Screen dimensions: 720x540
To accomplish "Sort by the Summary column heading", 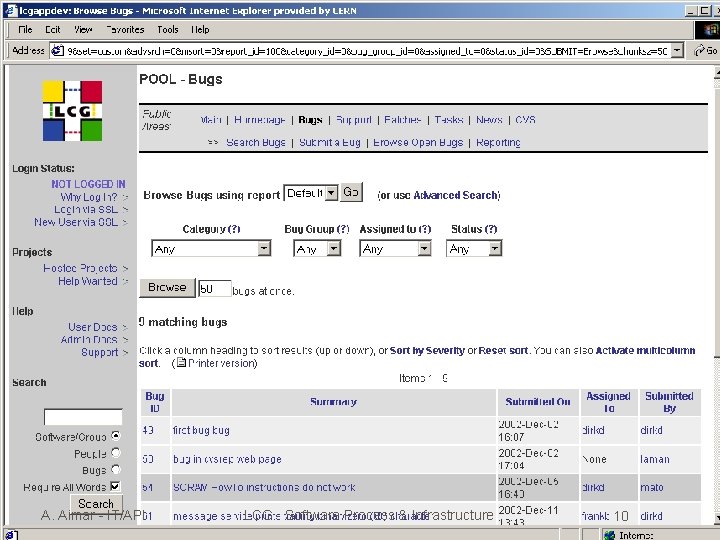I will (333, 402).
